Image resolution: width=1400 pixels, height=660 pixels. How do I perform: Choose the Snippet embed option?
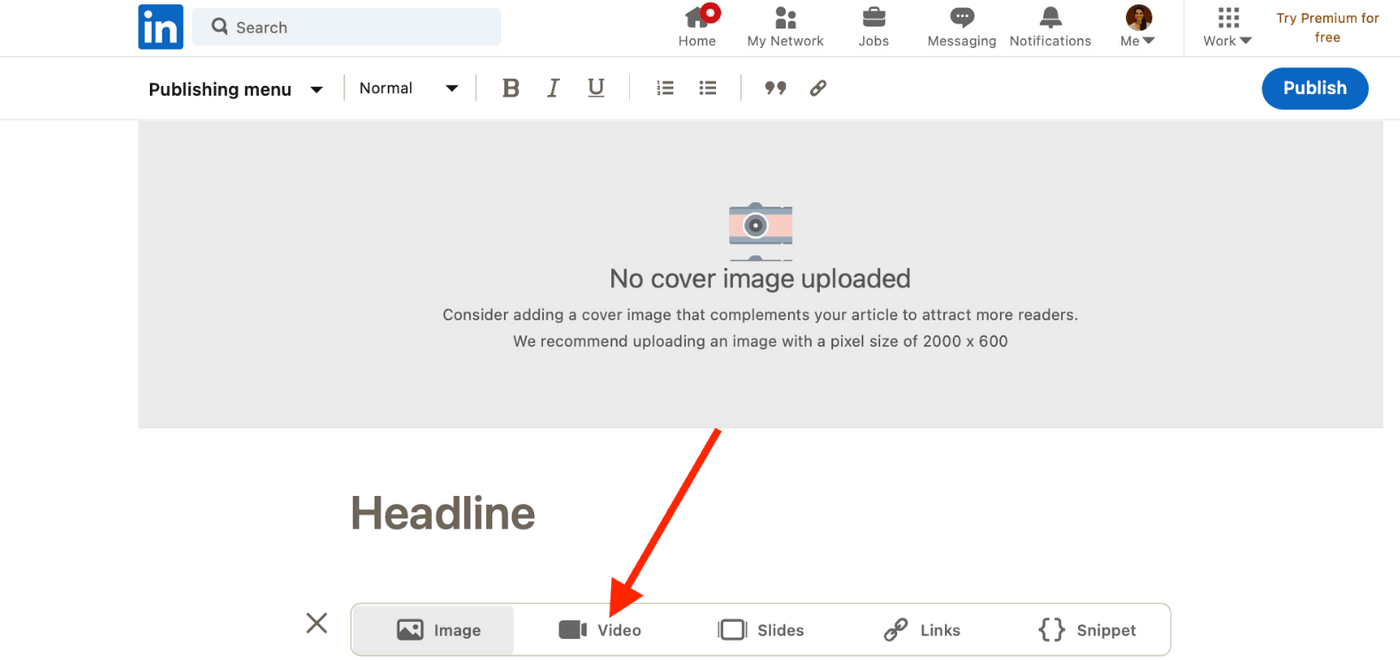tap(1088, 630)
